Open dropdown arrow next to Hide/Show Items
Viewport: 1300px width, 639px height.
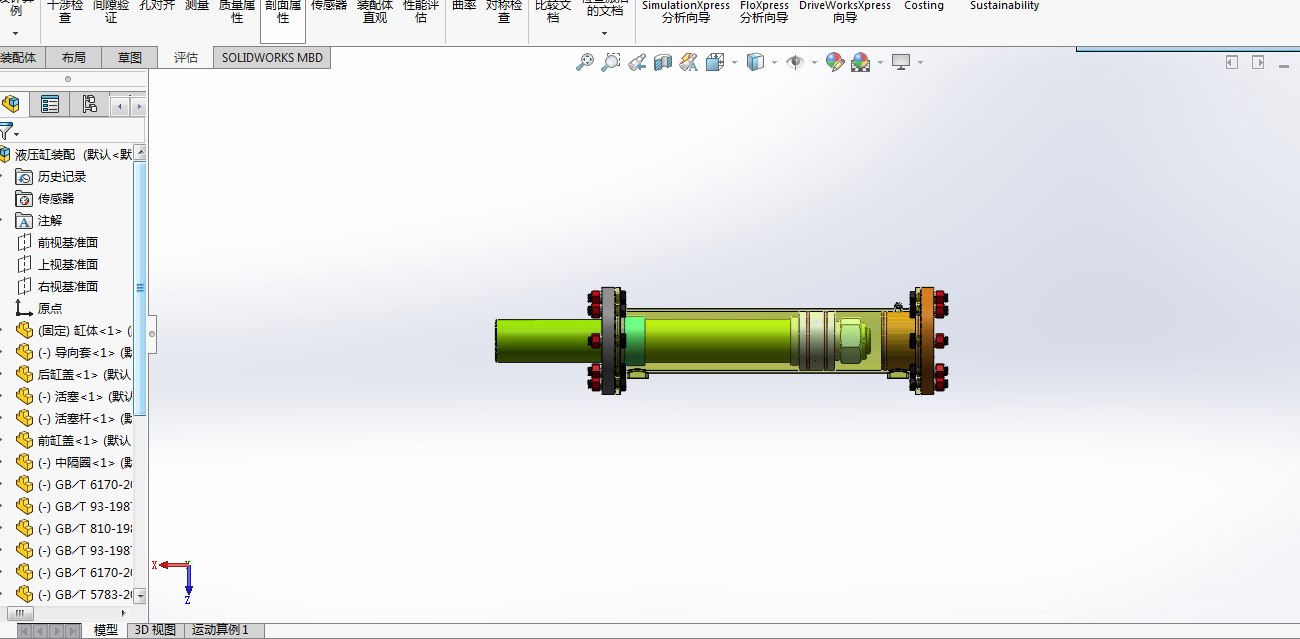click(814, 62)
